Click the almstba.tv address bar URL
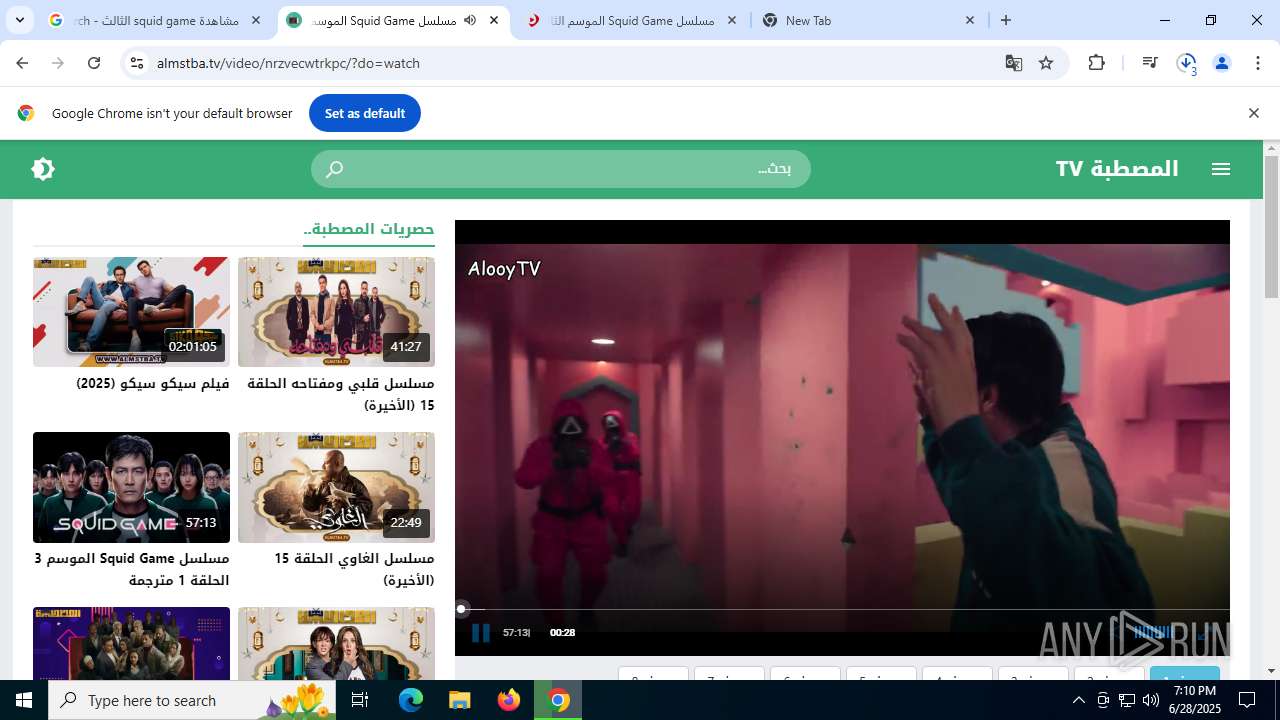1280x720 pixels. tap(288, 63)
